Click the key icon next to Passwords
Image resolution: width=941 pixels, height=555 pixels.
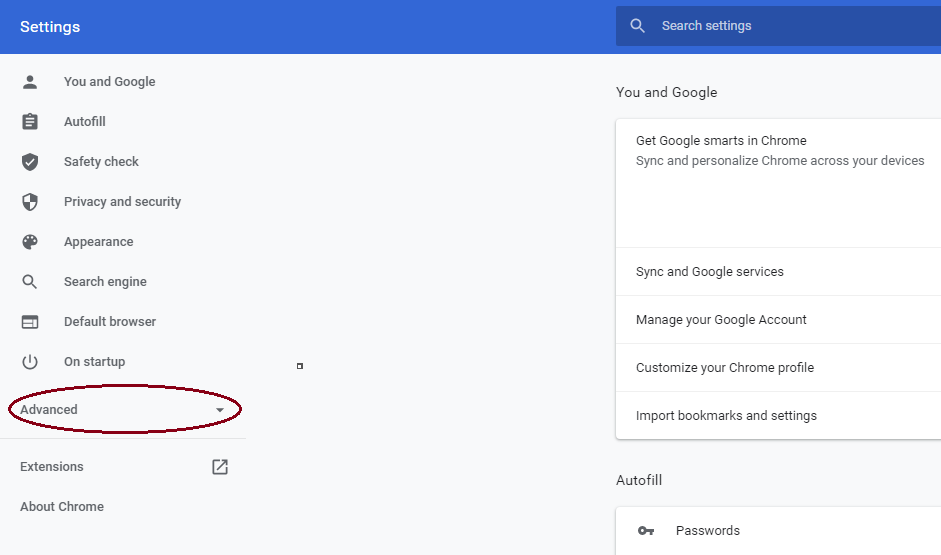(646, 530)
